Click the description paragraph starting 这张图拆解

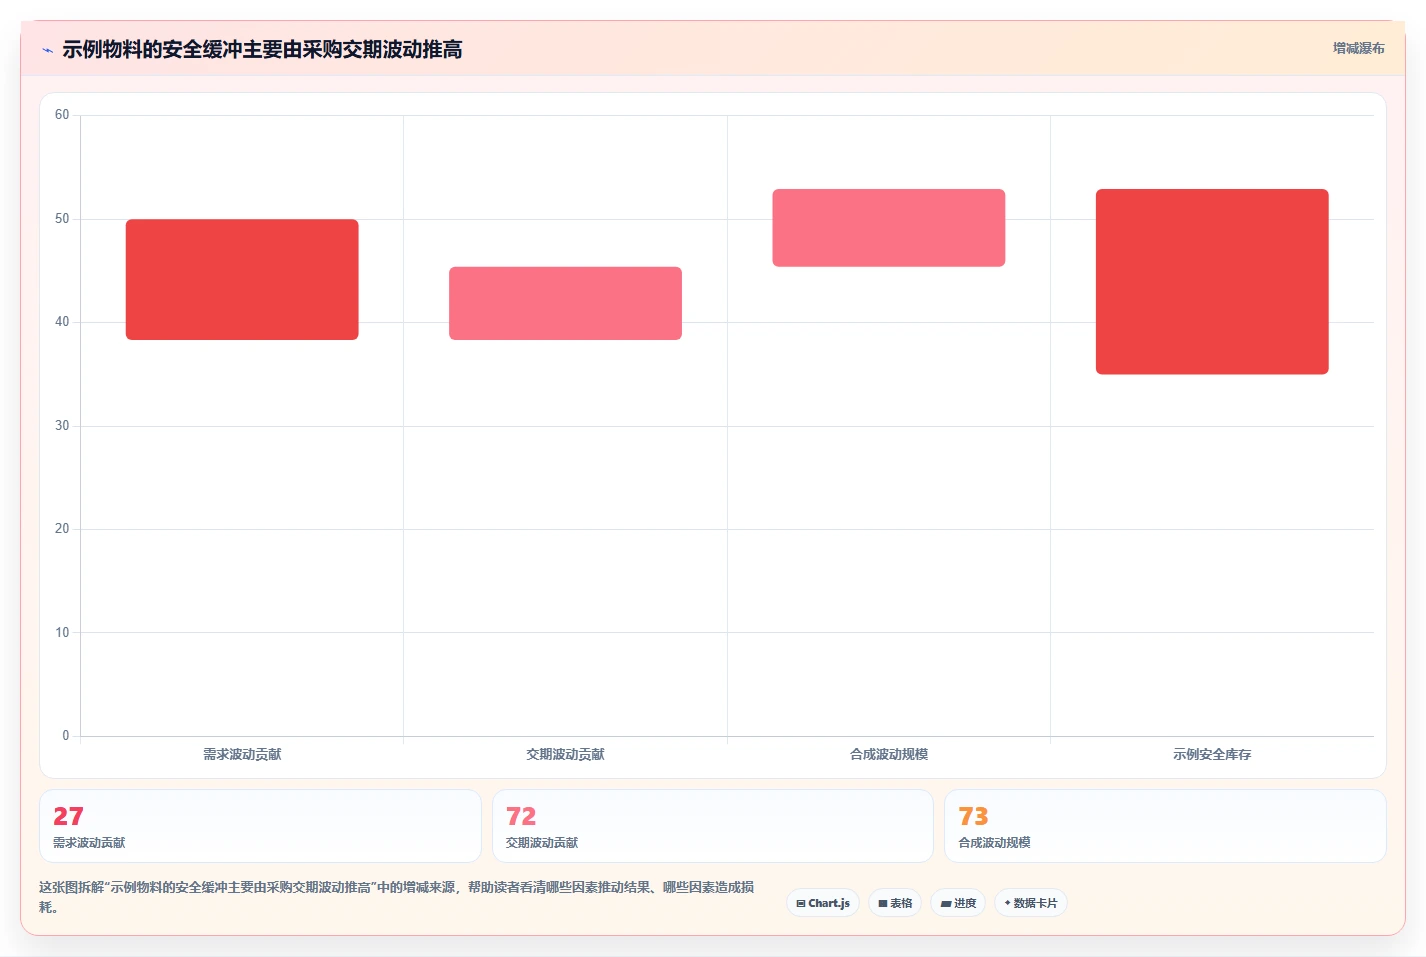397,897
